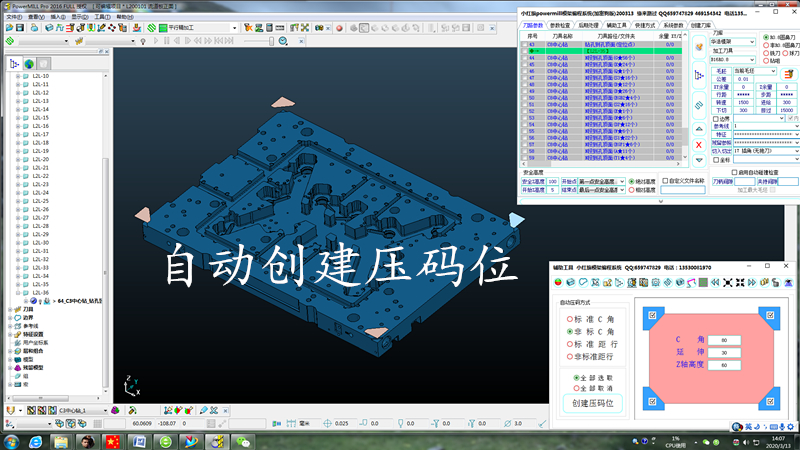800x450 pixels.
Task: Click the expand-arrows icon in auxiliary toolbar
Action: point(728,282)
